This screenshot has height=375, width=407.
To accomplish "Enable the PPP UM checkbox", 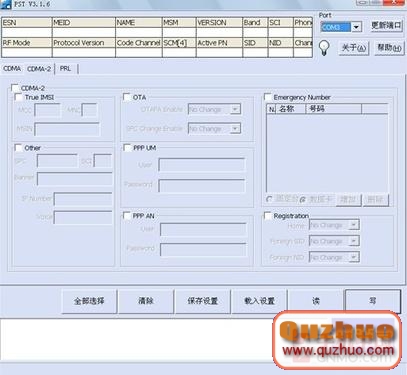I will click(x=127, y=147).
